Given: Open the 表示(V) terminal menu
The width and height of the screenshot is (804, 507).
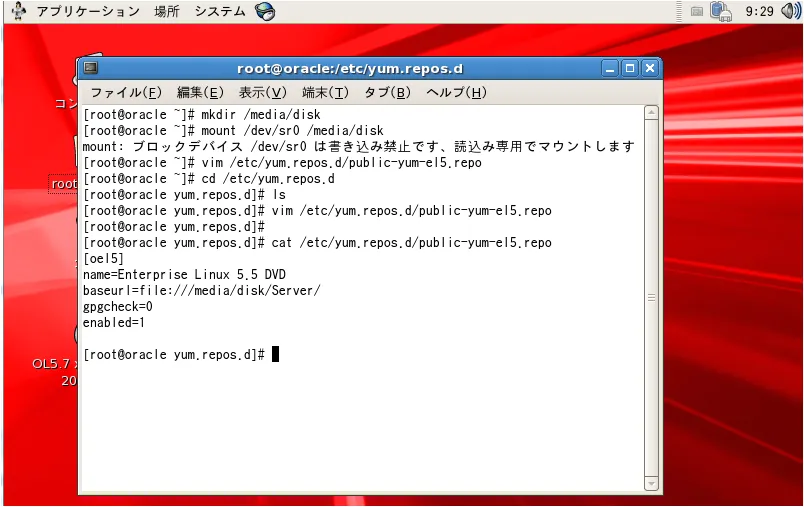Looking at the screenshot, I should (263, 92).
